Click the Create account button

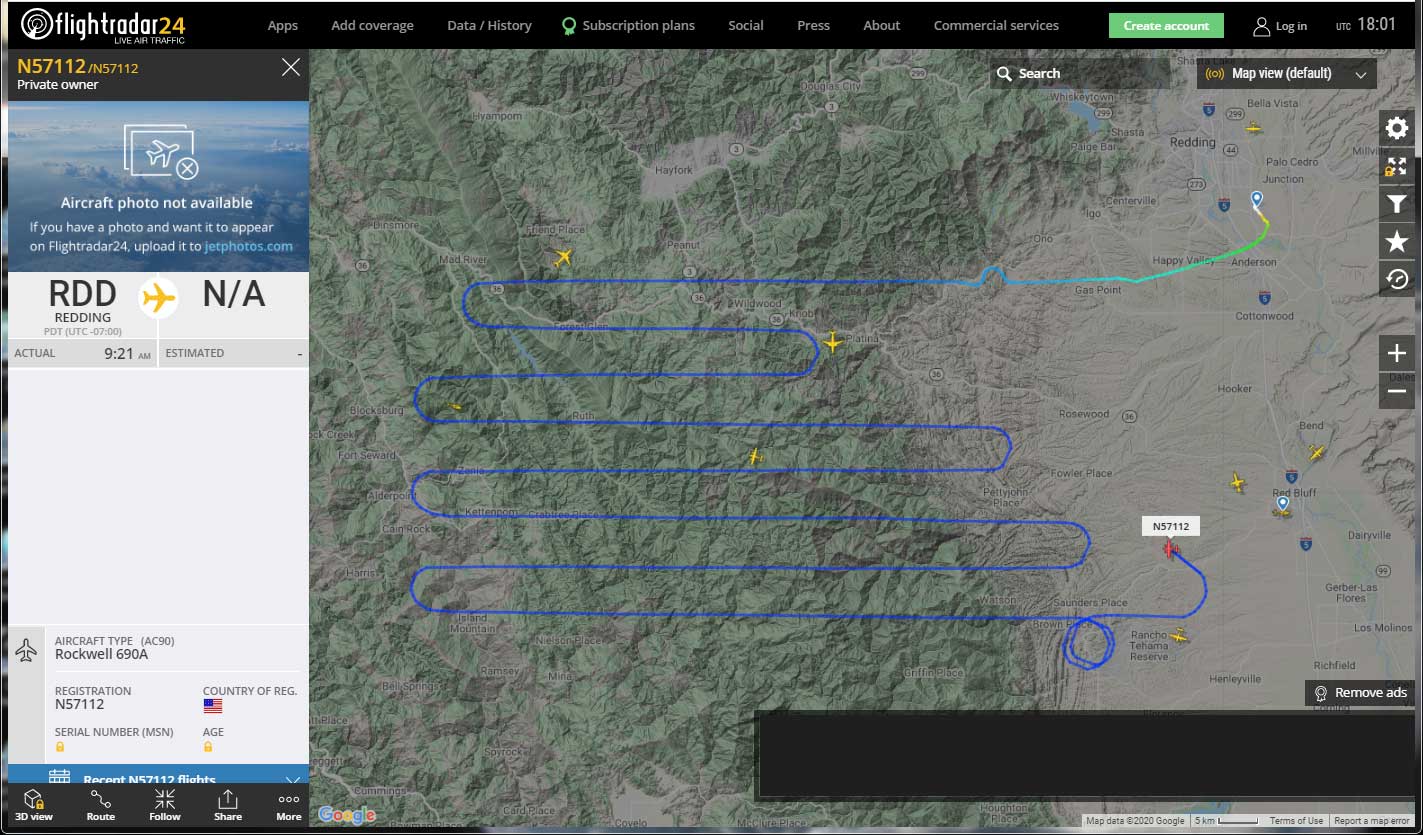pos(1166,26)
